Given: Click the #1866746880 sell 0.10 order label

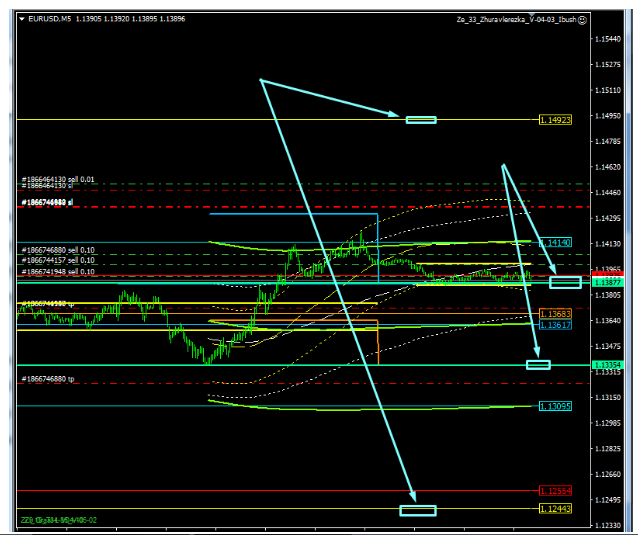Looking at the screenshot, I should click(59, 250).
